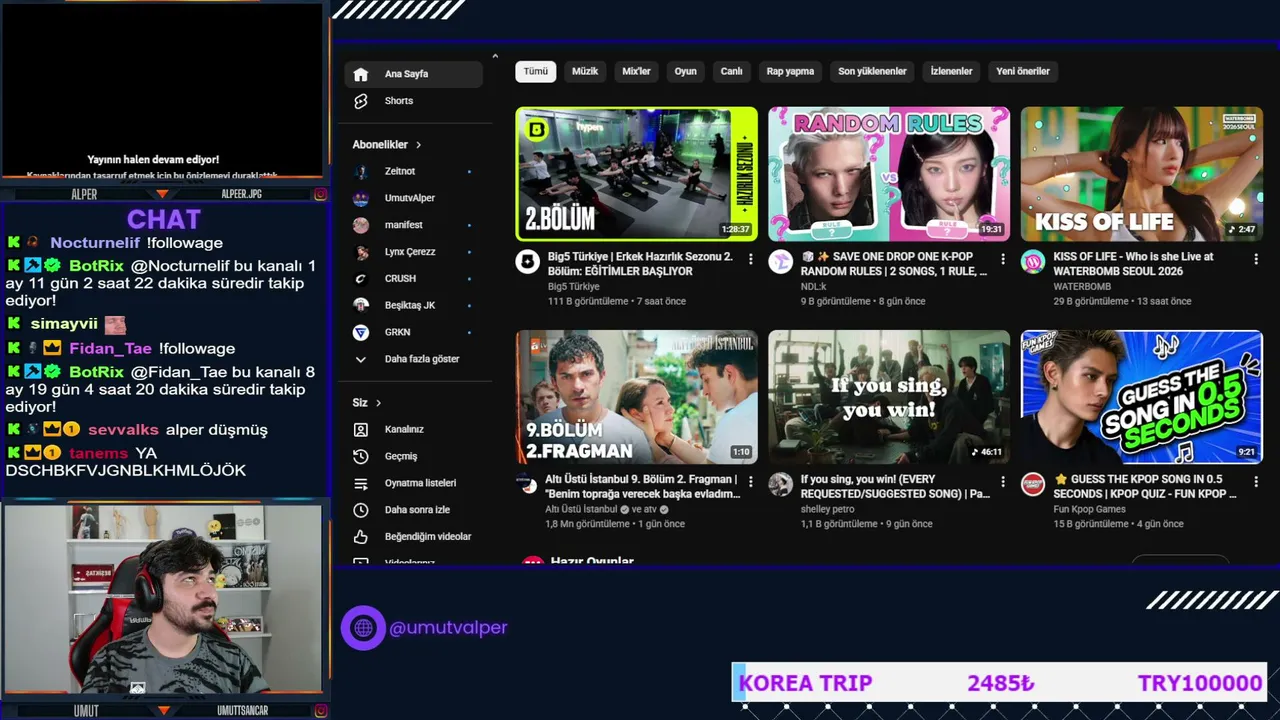Go to Ana Sayfa in the YouTube sidebar
Viewport: 1280px width, 720px height.
coord(414,74)
